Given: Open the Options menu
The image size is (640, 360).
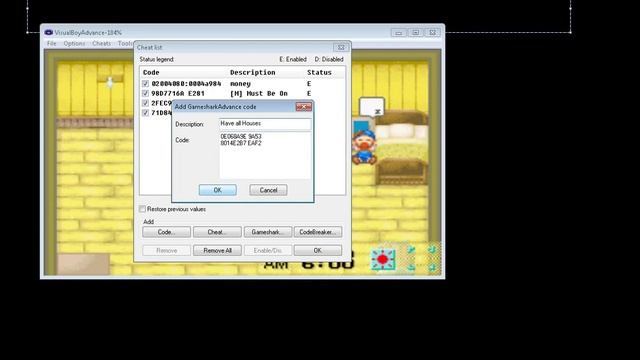Looking at the screenshot, I should (x=74, y=43).
